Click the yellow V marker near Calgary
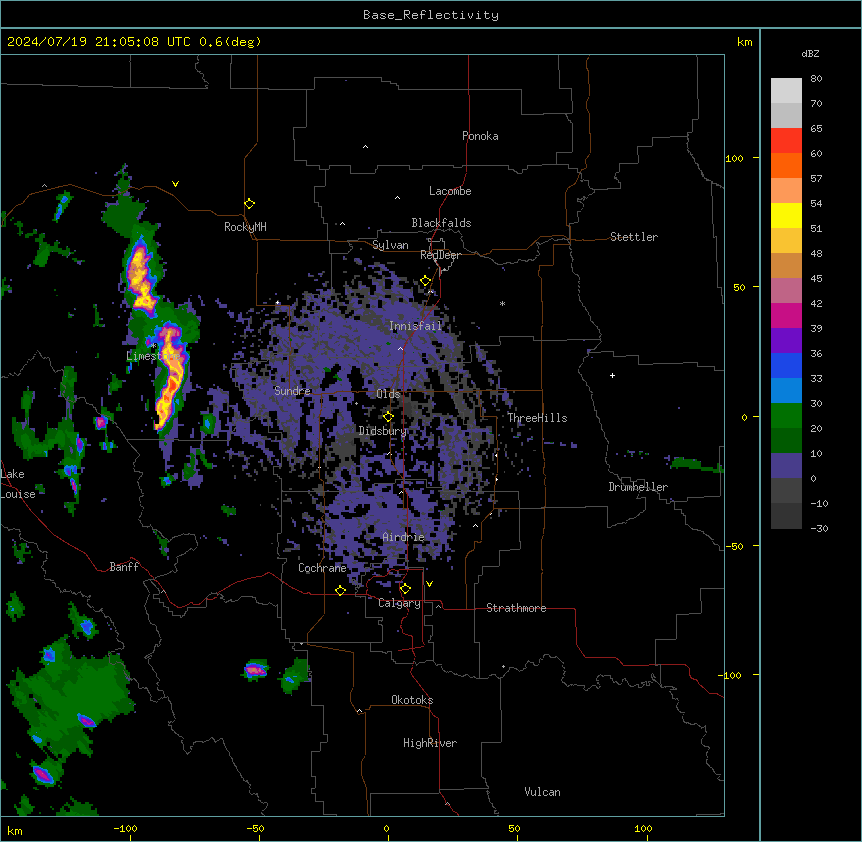This screenshot has width=862, height=842. tap(429, 584)
